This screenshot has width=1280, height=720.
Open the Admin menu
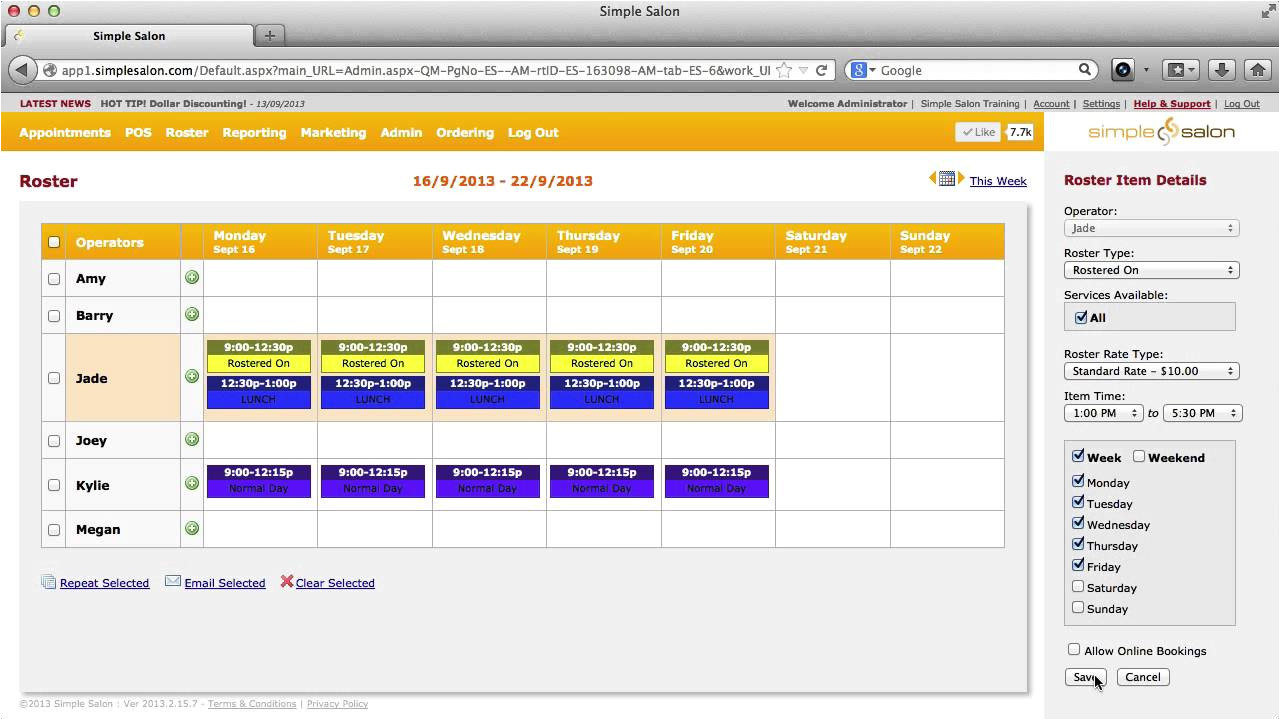pos(401,132)
